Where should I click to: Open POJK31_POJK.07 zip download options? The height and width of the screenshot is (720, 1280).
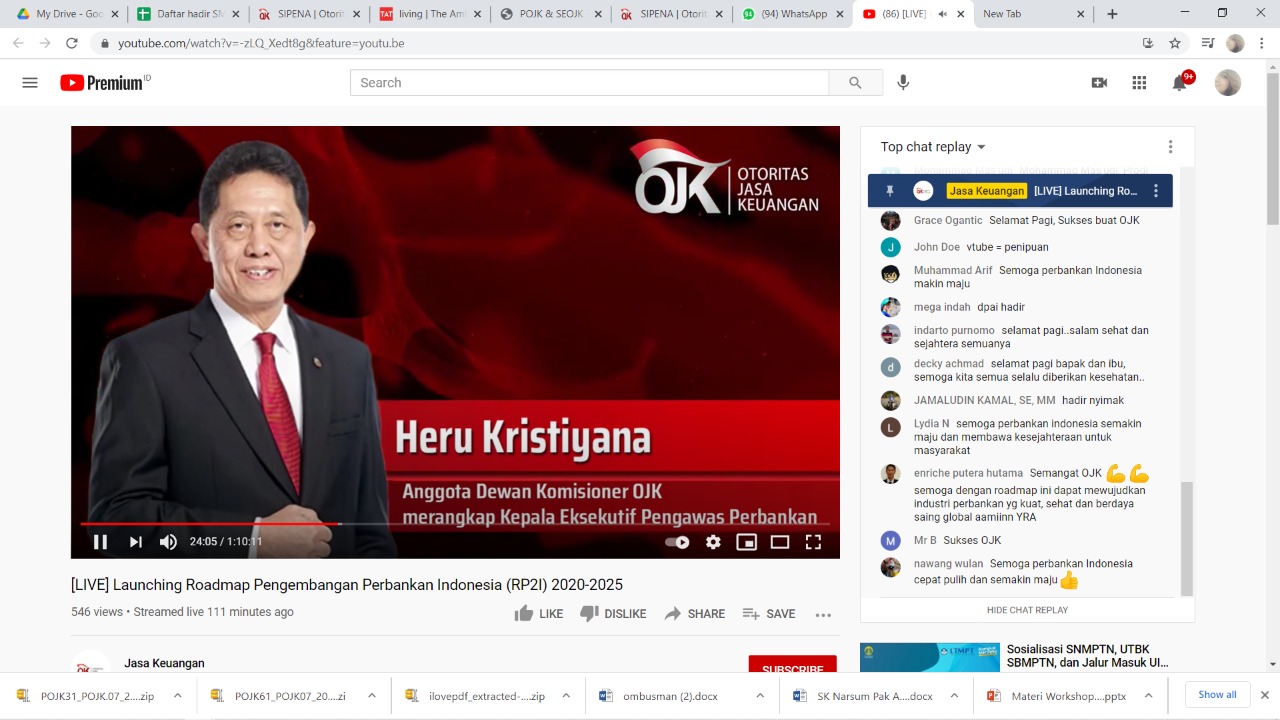pyautogui.click(x=177, y=696)
